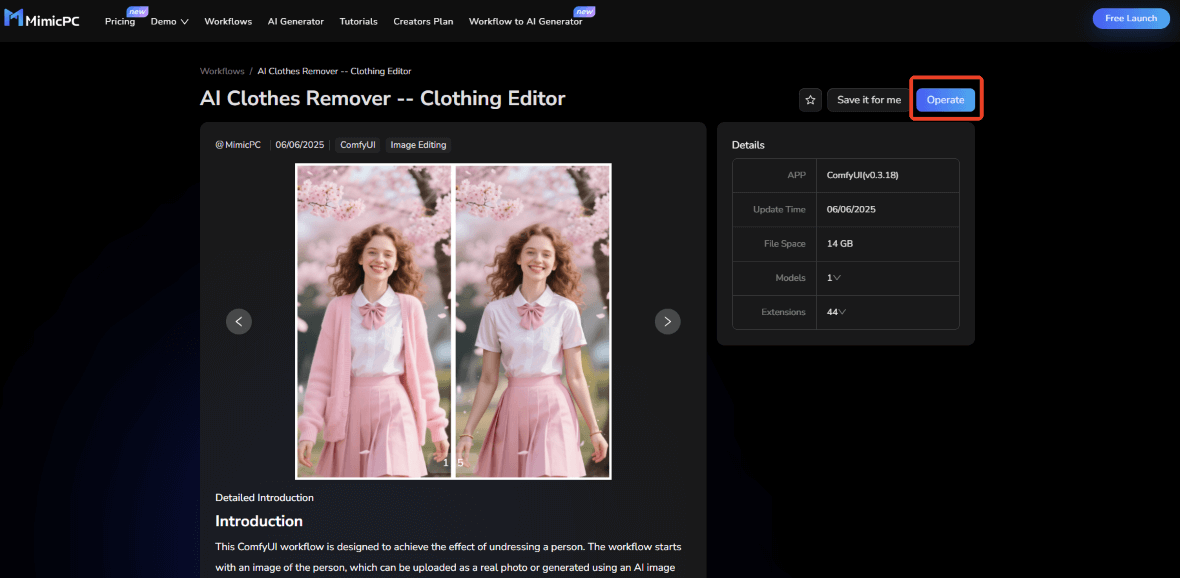Click the Workflows breadcrumb link
The height and width of the screenshot is (578, 1180).
(222, 71)
